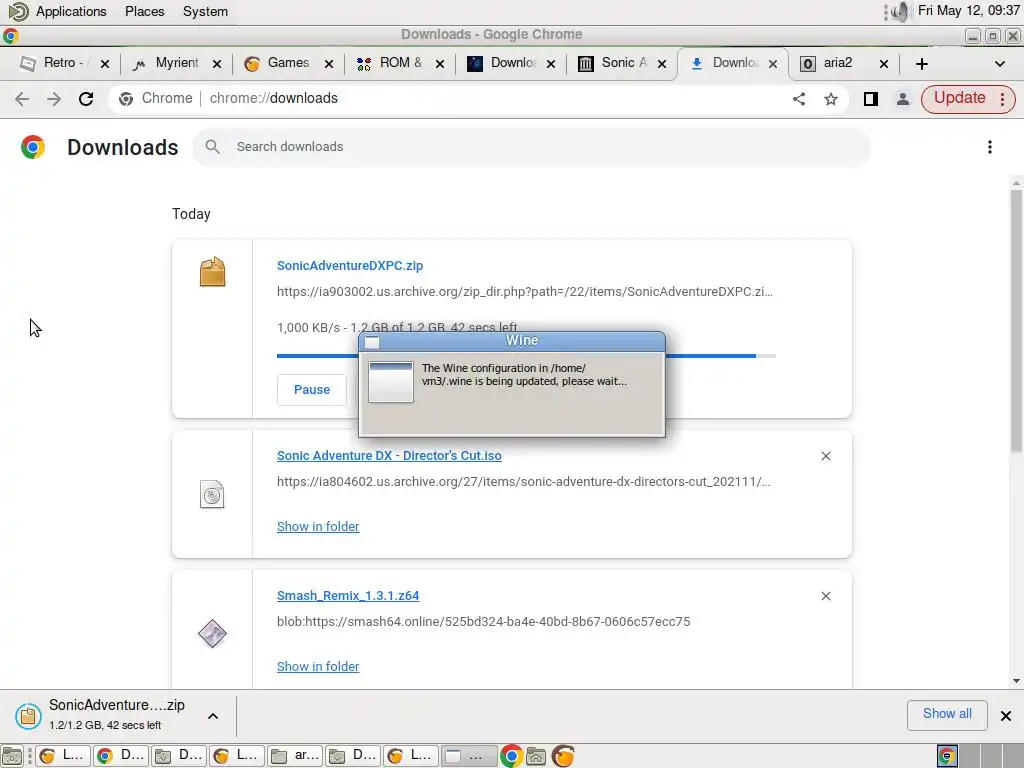Screen dimensions: 1024x768
Task: Bookmark this page with the star icon
Action: pyautogui.click(x=831, y=99)
